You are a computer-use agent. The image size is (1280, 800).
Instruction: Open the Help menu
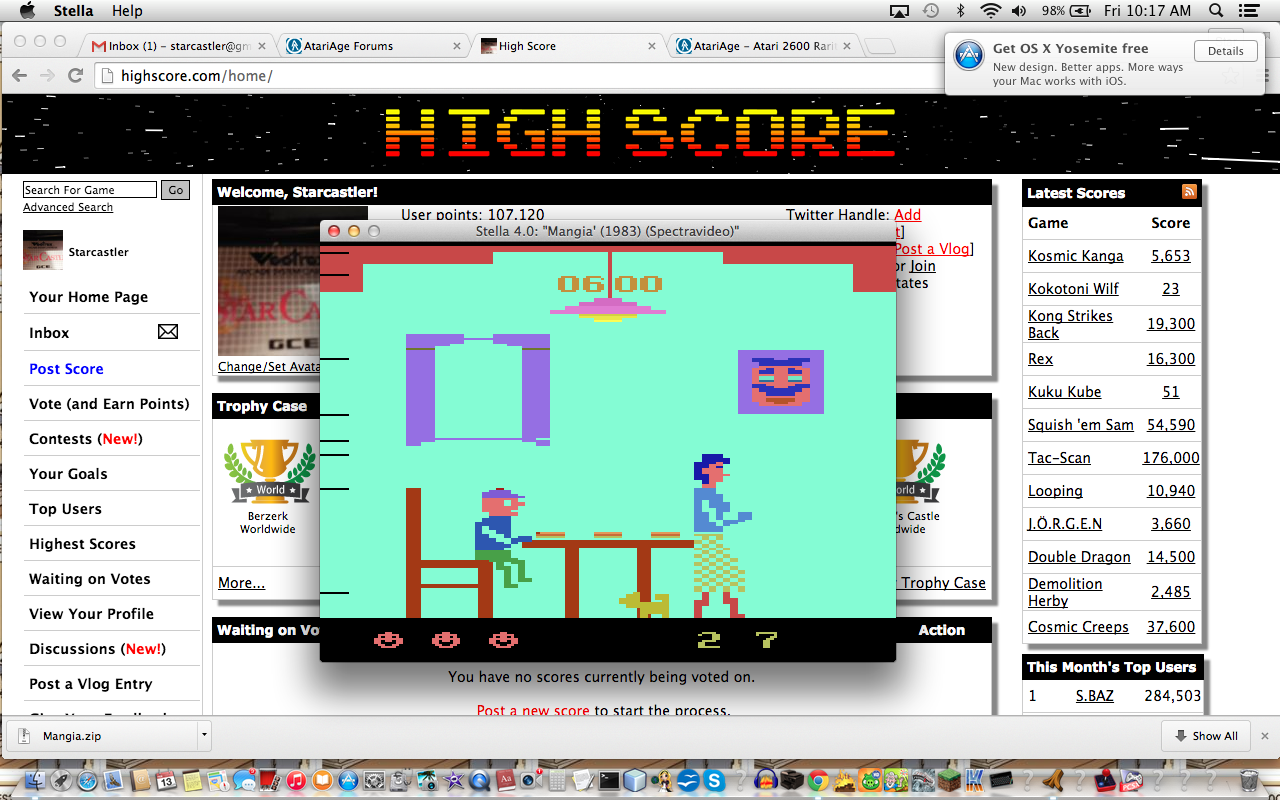tap(127, 11)
